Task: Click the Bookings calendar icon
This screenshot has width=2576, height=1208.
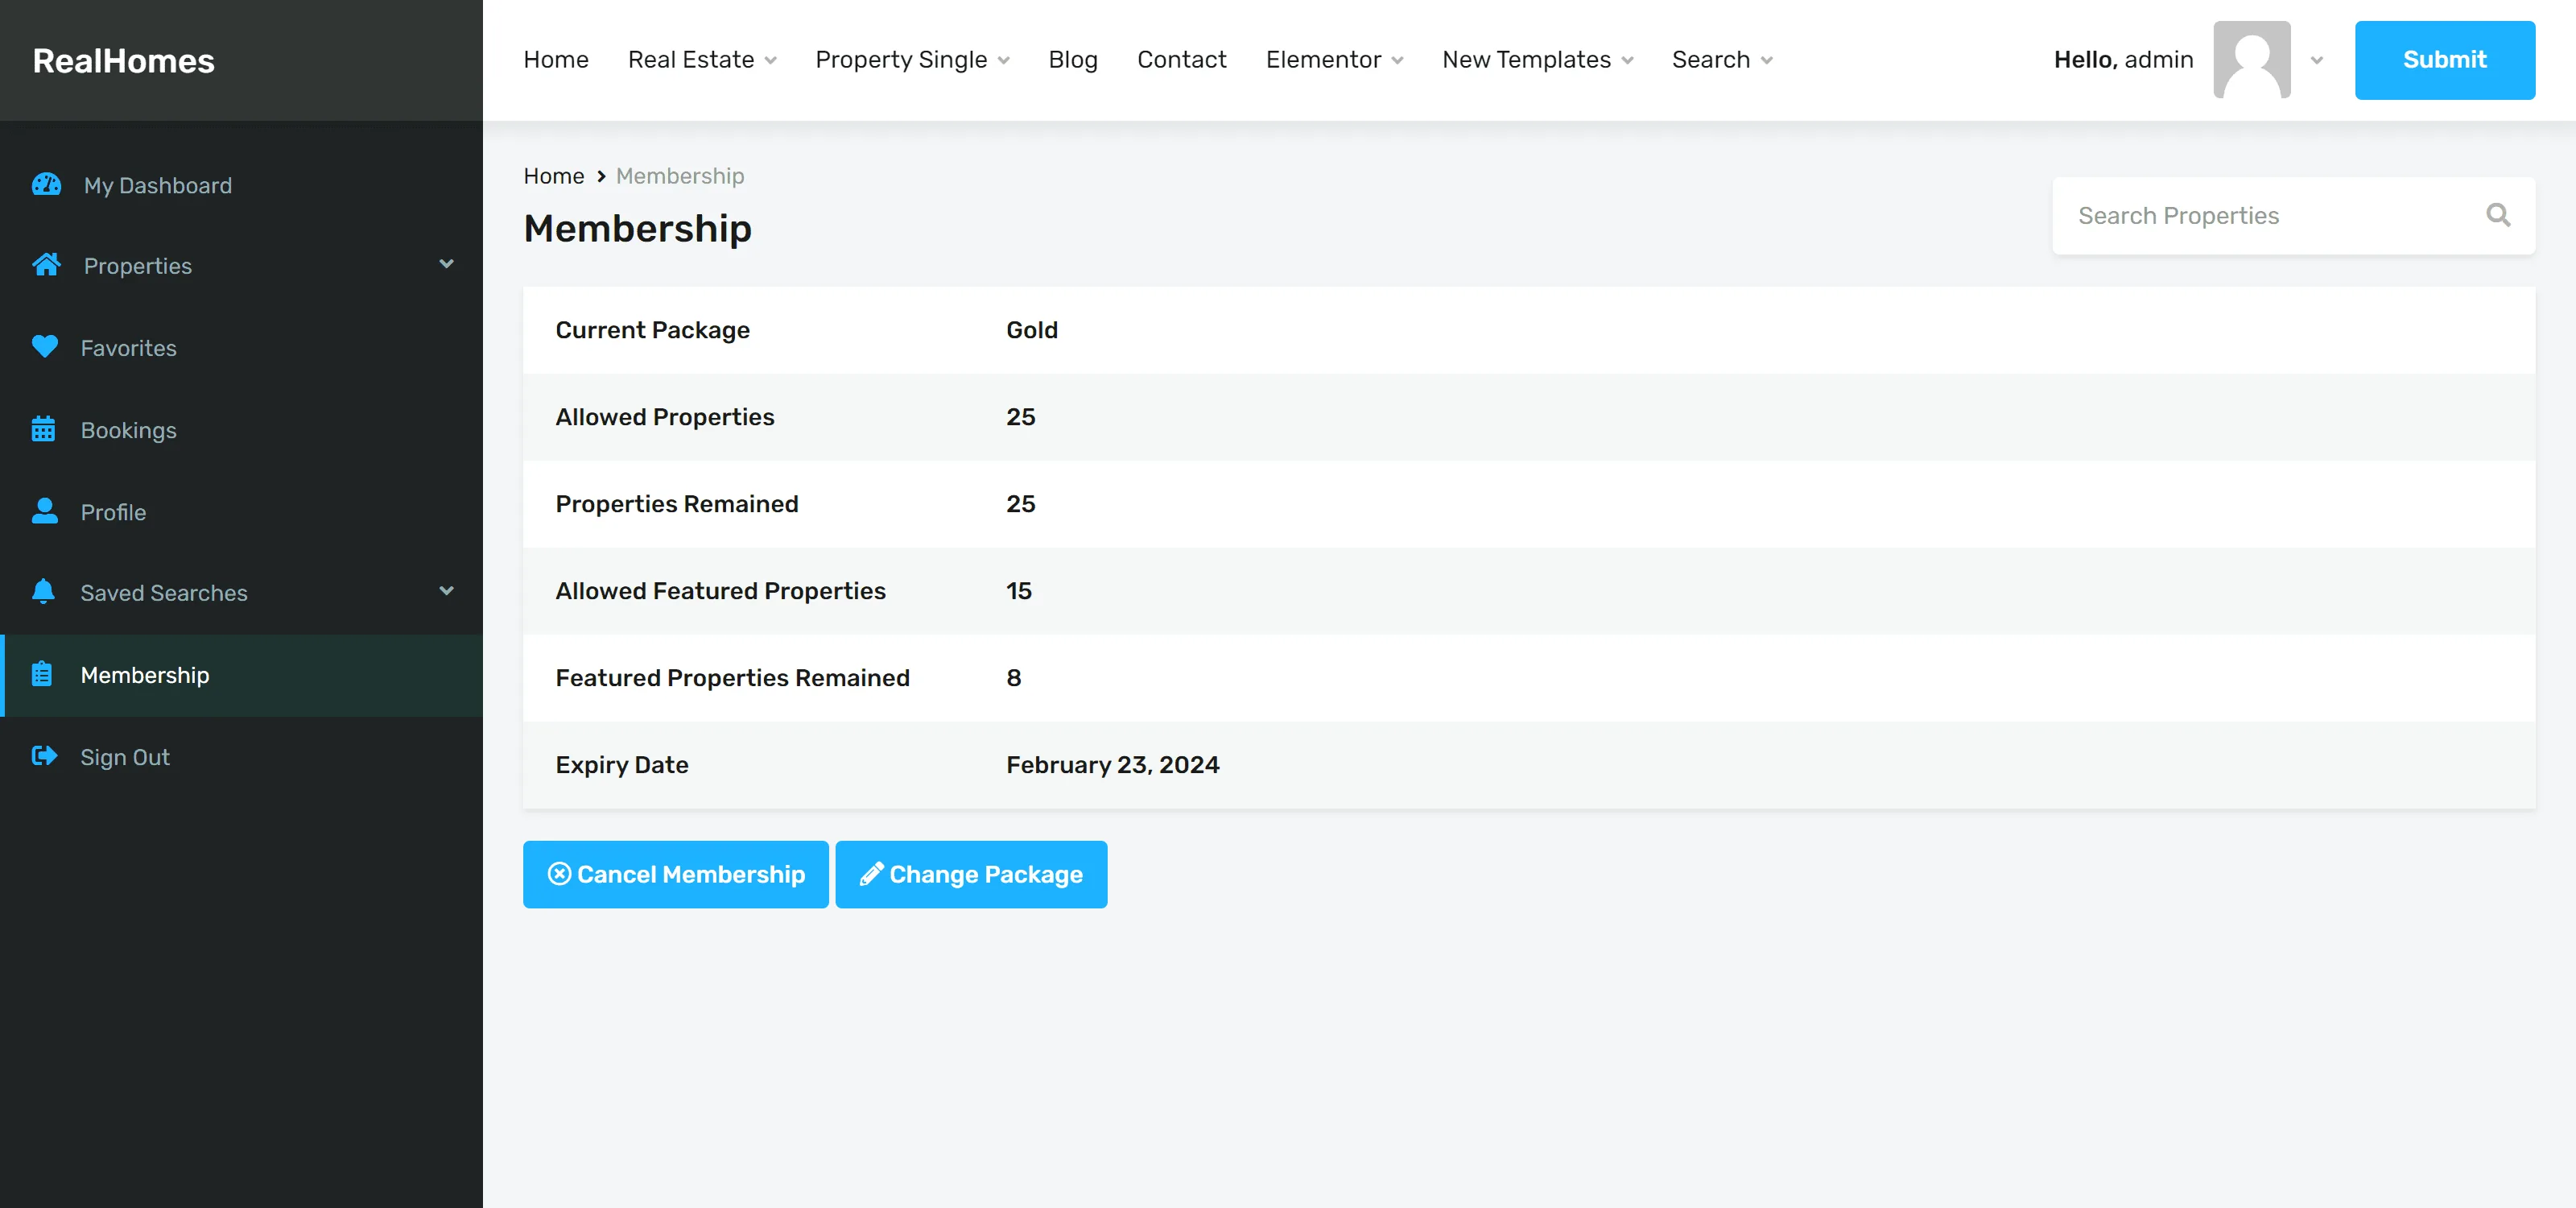Action: coord(43,429)
